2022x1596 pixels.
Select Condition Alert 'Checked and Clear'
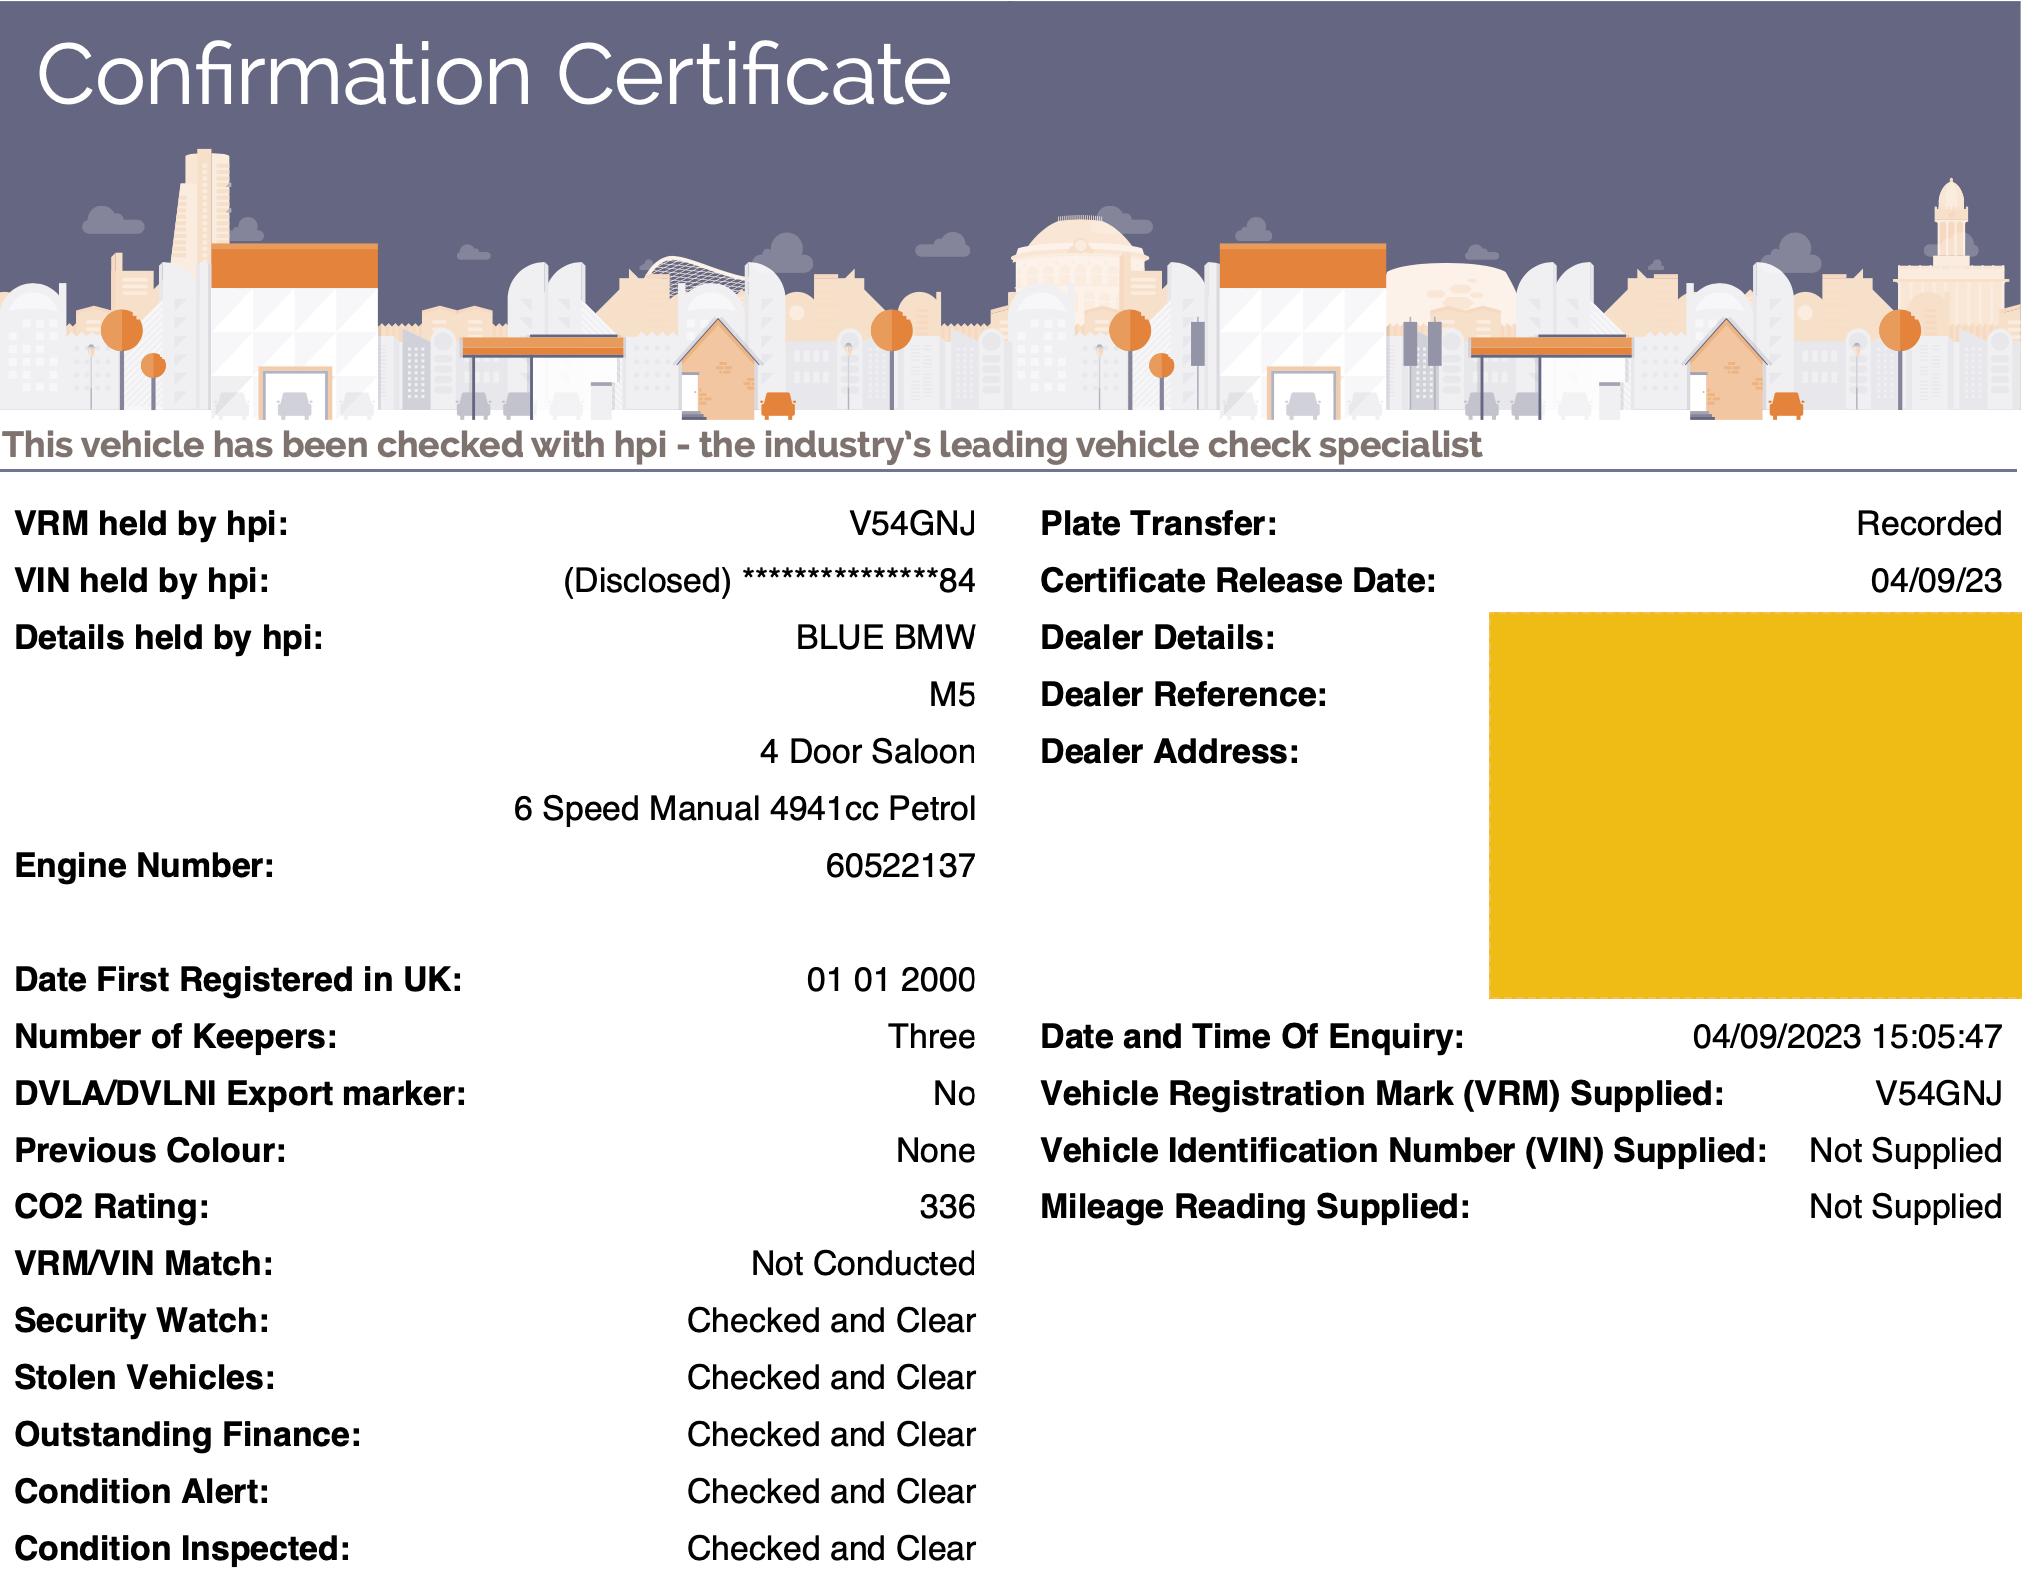tap(831, 1492)
